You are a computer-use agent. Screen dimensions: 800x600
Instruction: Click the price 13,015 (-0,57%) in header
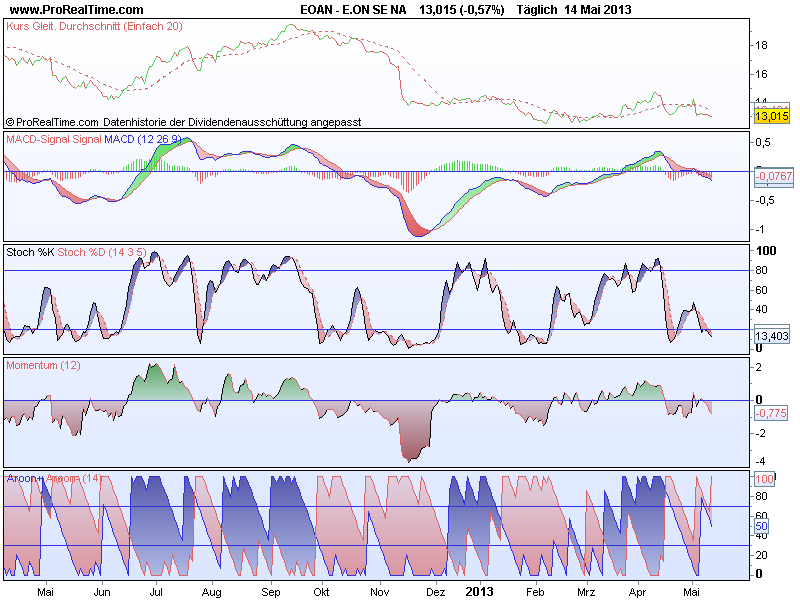pos(462,10)
